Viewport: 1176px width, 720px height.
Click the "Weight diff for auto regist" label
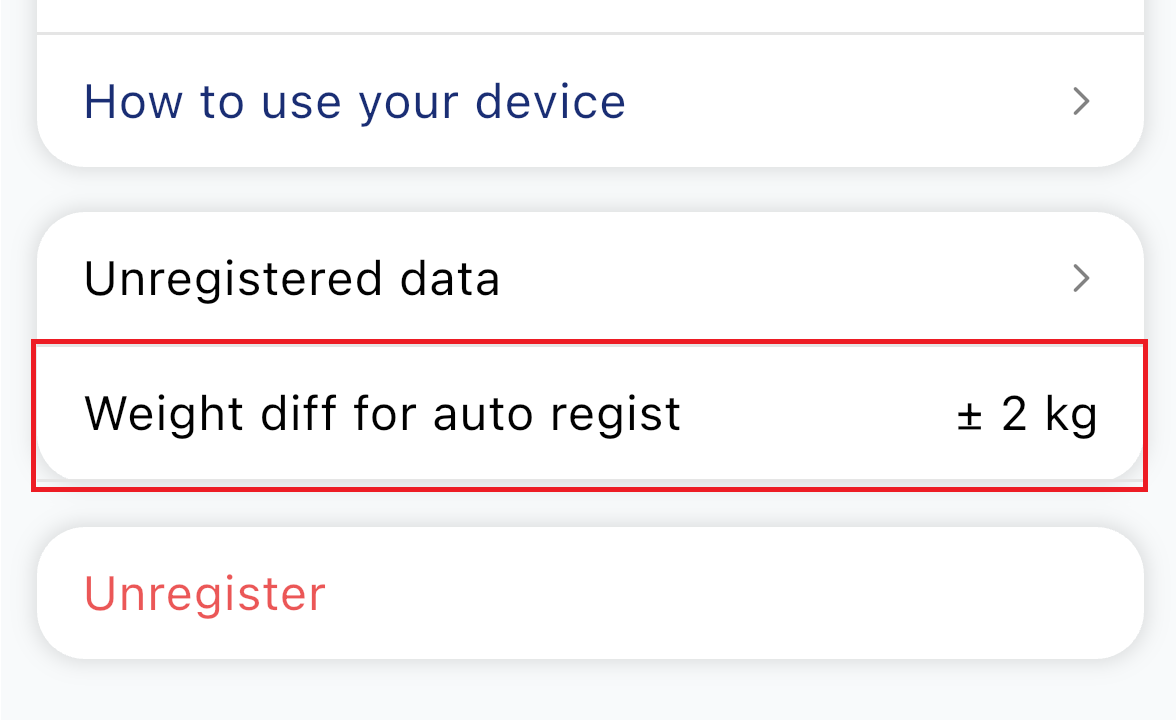click(382, 414)
